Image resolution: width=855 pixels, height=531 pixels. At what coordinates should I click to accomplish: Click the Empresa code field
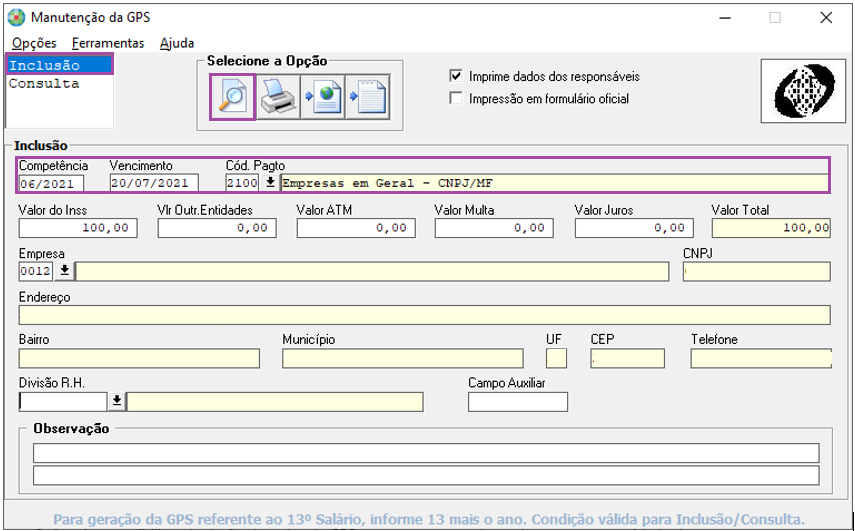coord(36,271)
